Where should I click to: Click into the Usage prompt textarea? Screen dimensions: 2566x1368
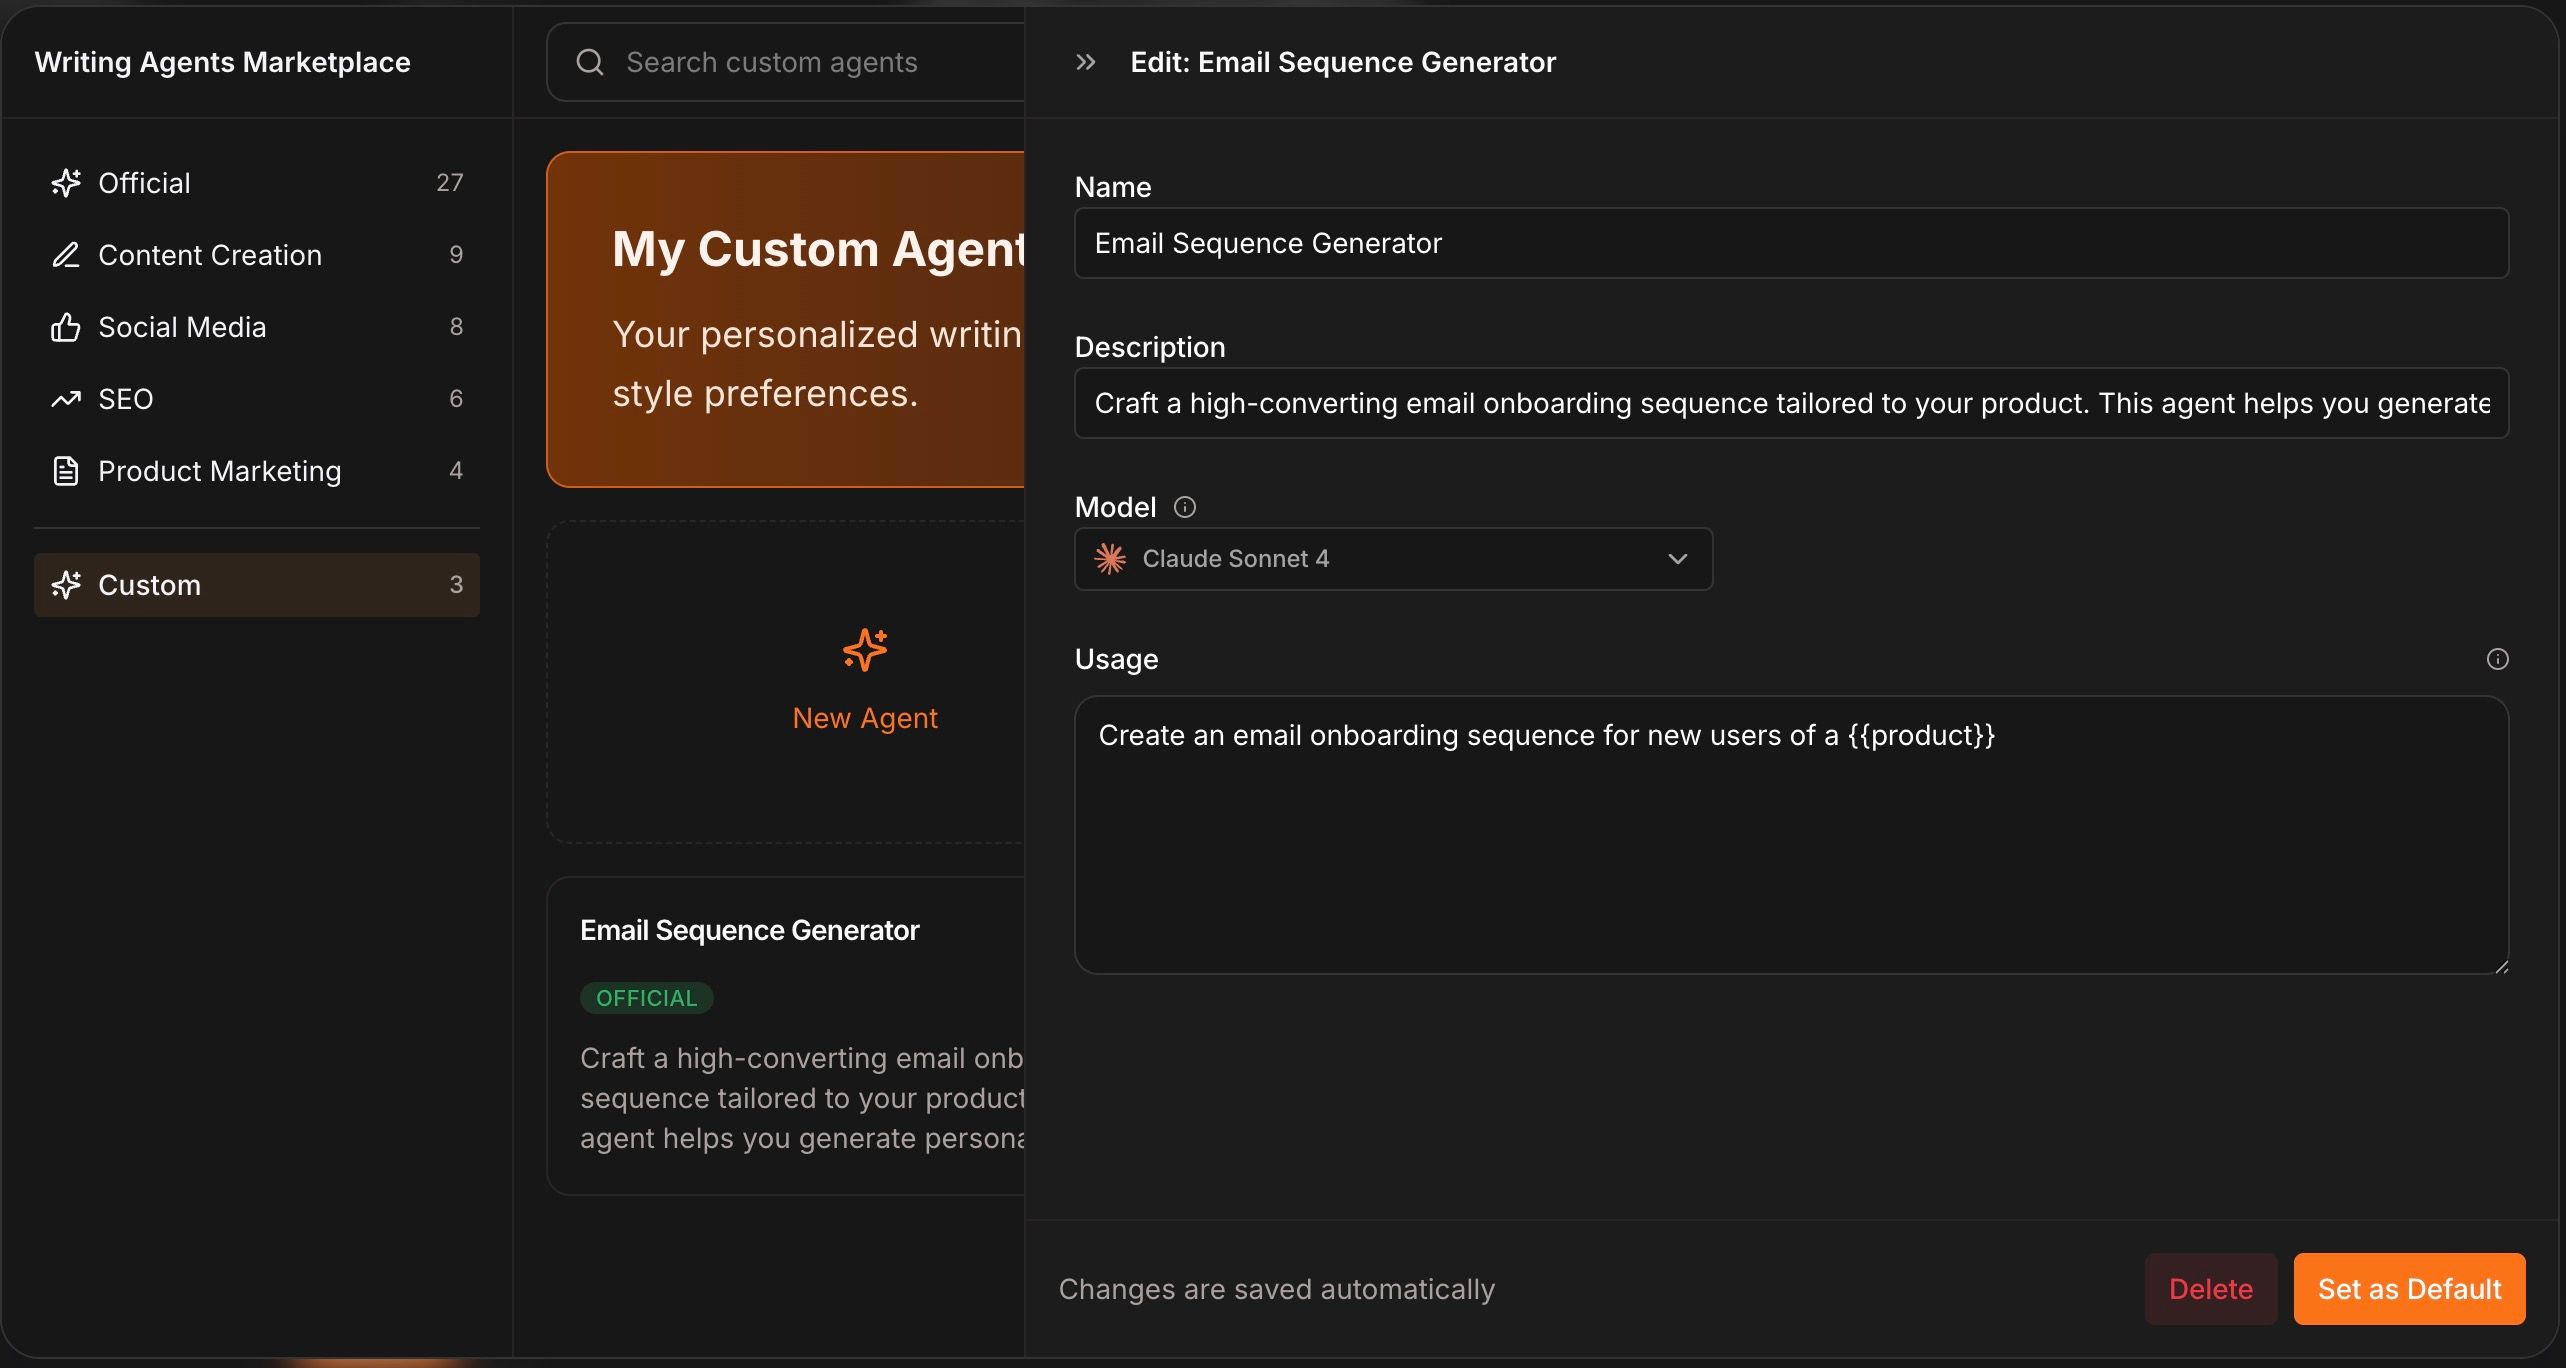[x=1791, y=835]
